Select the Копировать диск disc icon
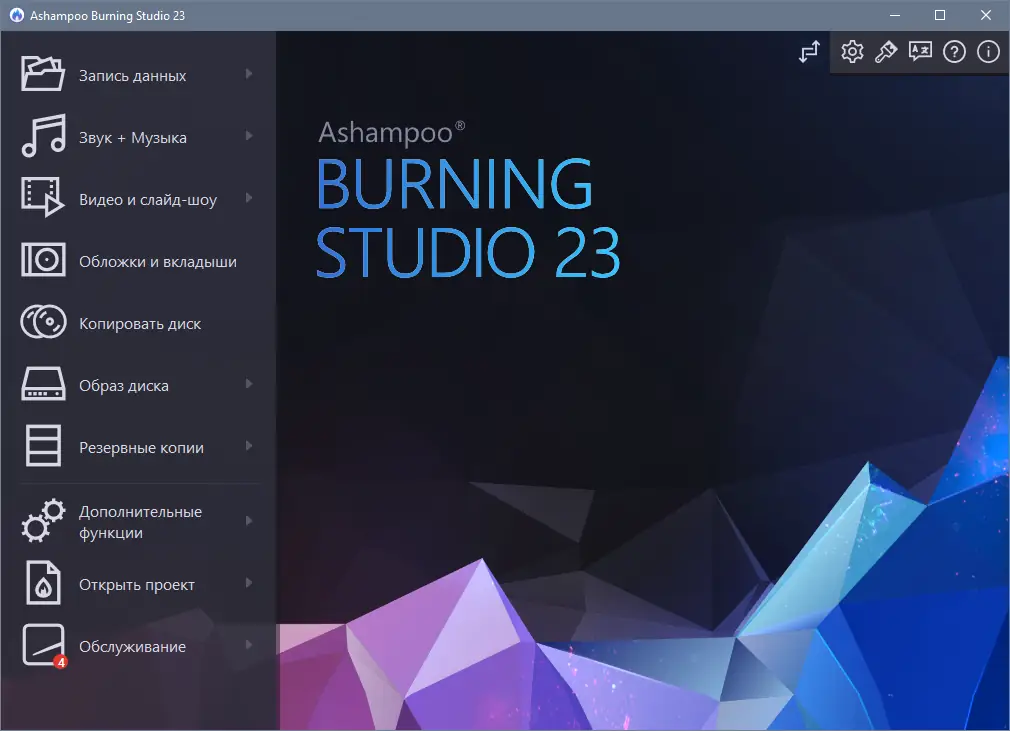Image resolution: width=1010 pixels, height=731 pixels. pyautogui.click(x=42, y=322)
